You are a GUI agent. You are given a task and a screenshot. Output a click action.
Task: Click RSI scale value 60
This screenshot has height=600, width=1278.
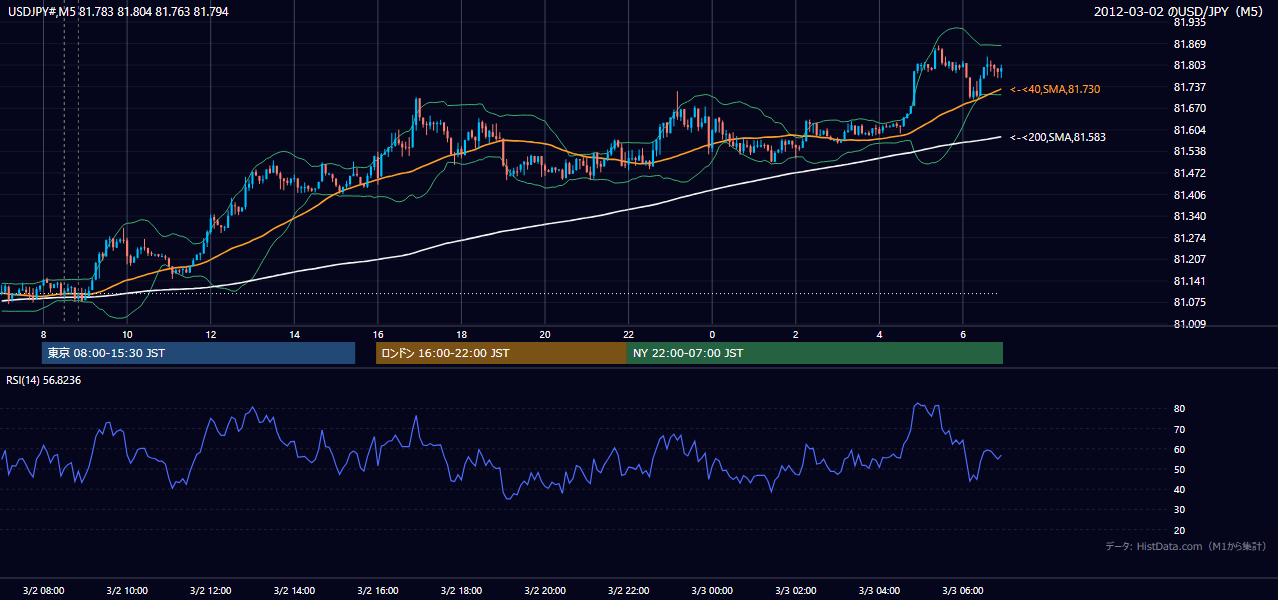coord(1180,450)
